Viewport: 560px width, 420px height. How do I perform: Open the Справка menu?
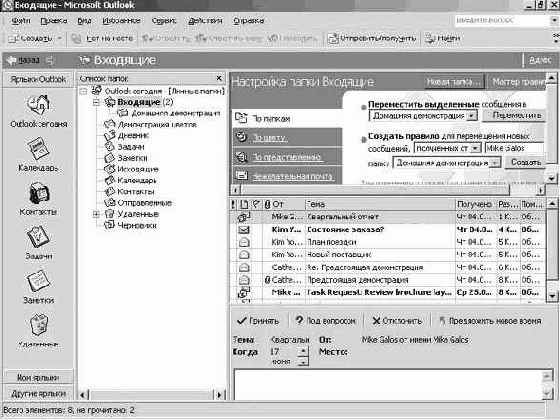tap(248, 21)
